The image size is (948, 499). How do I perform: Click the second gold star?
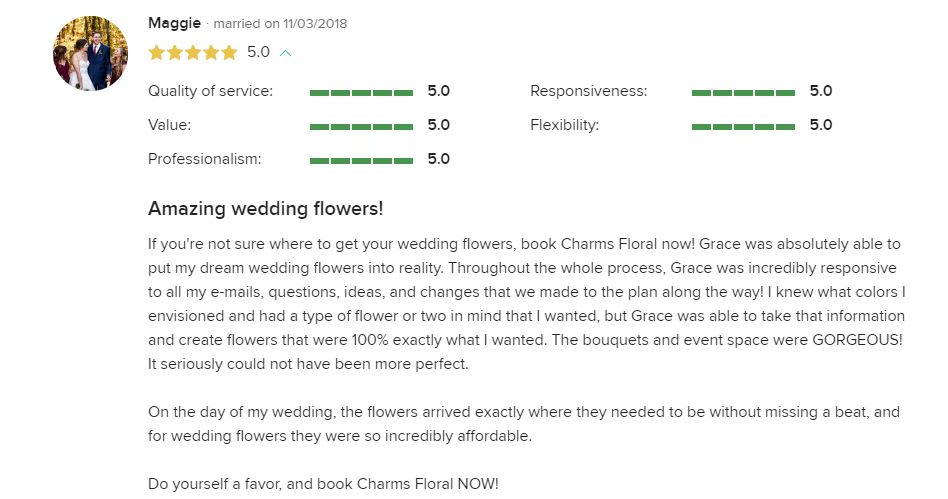174,52
